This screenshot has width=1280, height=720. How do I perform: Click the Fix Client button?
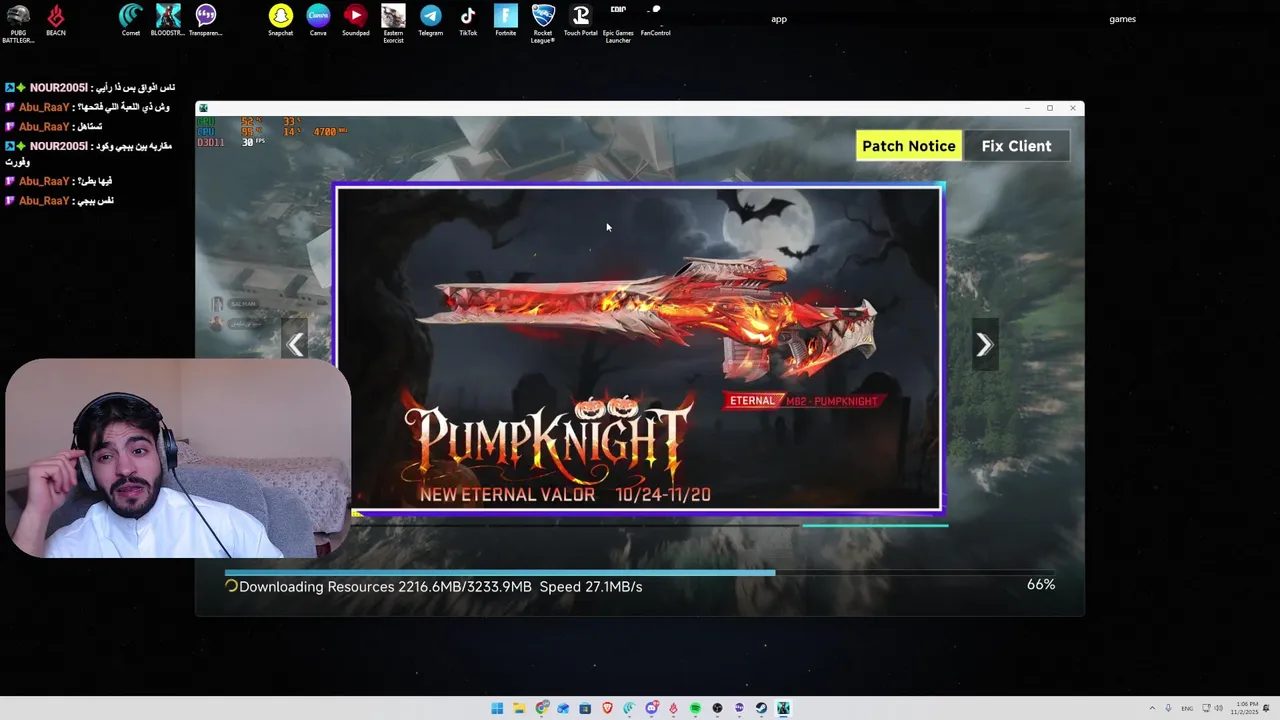1016,146
